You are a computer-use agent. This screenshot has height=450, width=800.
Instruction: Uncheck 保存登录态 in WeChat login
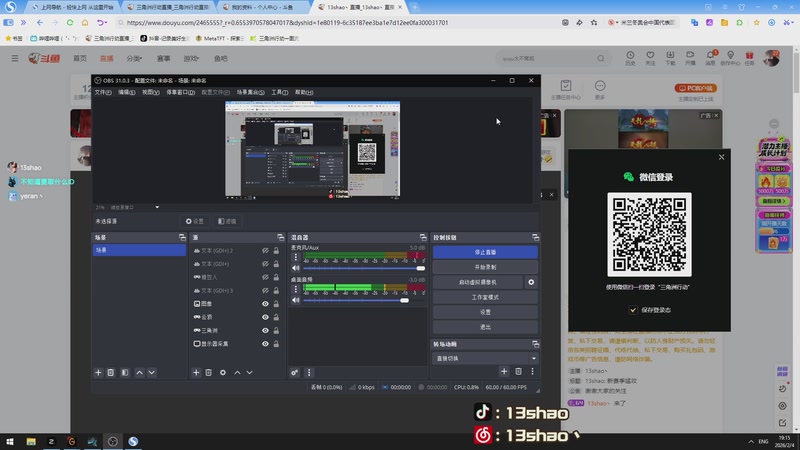[x=633, y=310]
